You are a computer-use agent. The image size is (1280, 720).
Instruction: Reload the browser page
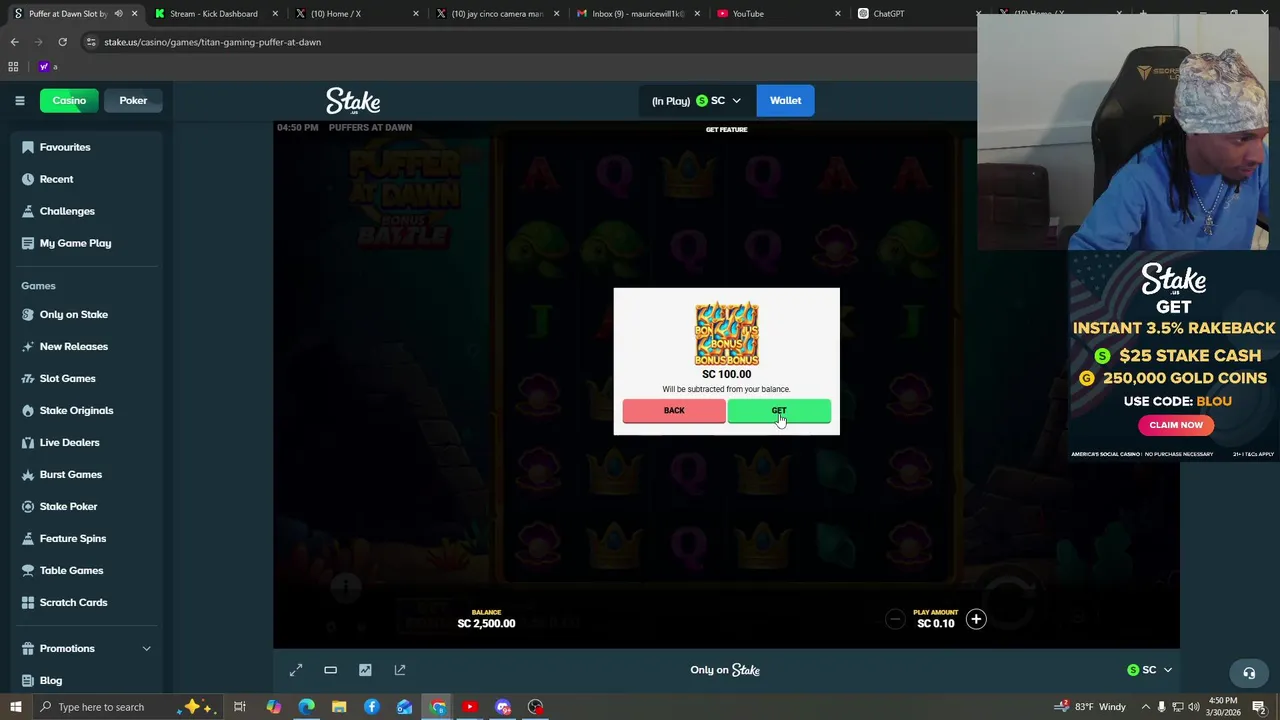[x=62, y=42]
